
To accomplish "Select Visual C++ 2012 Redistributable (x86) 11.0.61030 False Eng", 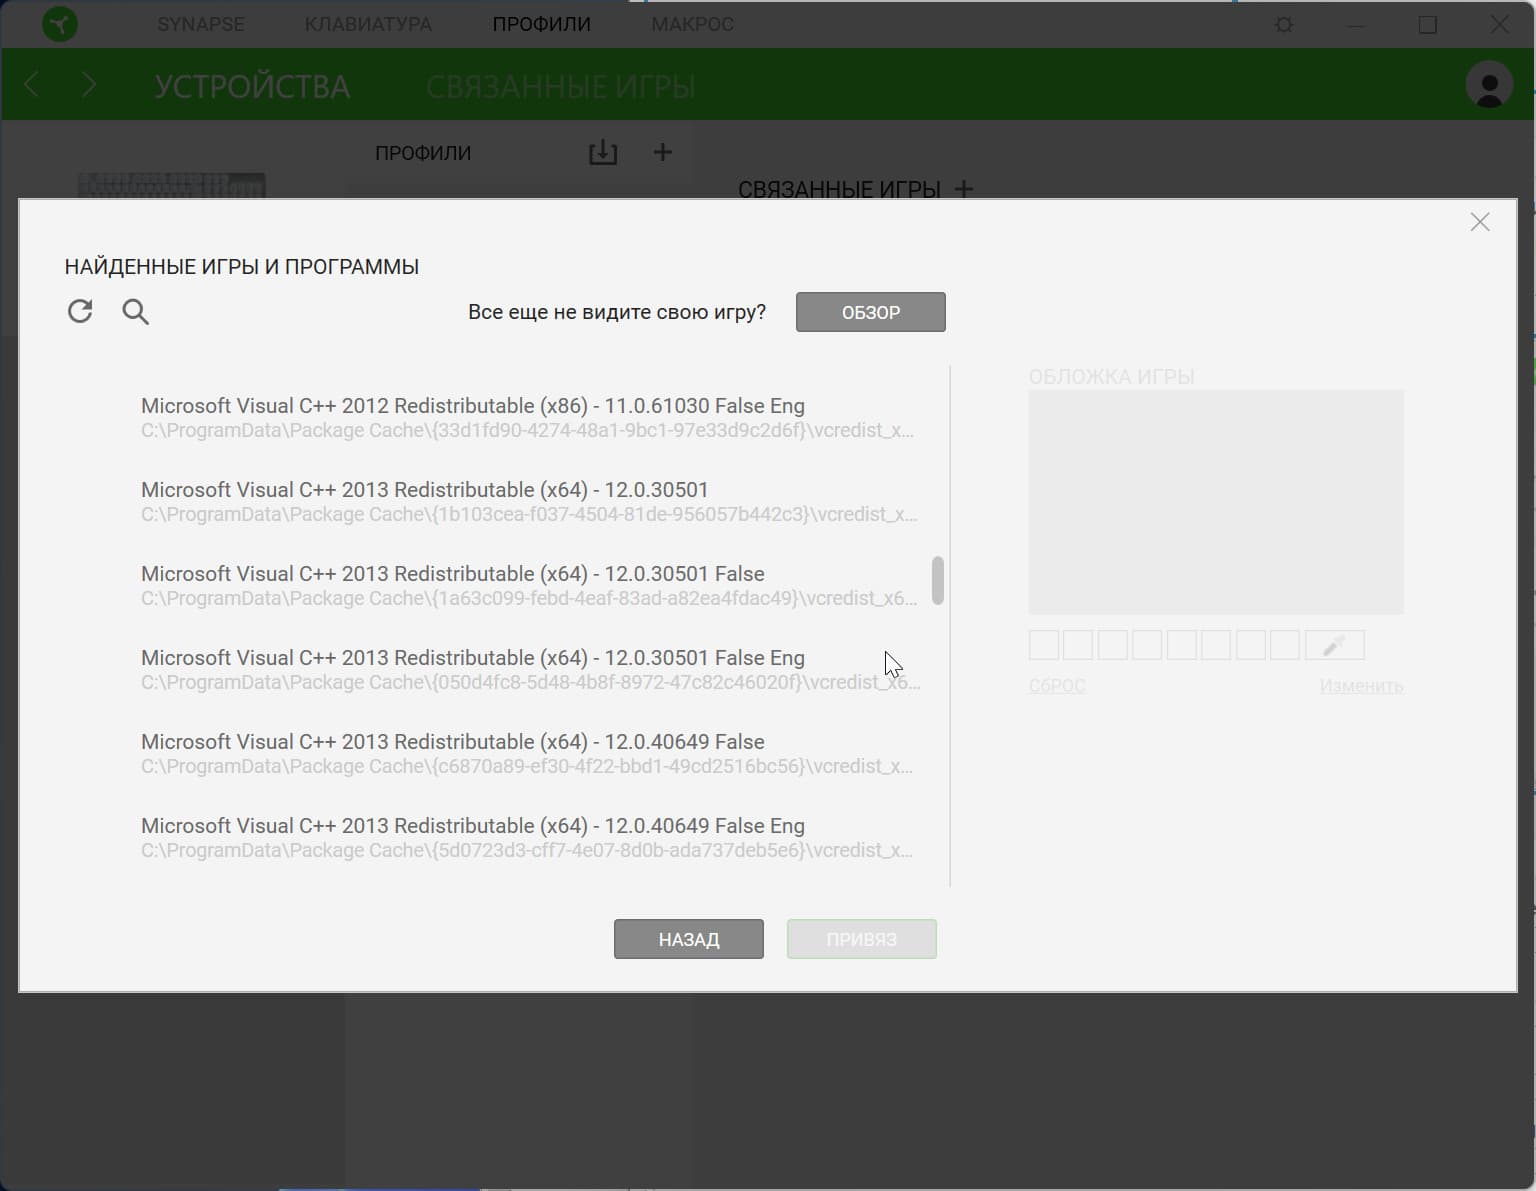I will tap(530, 418).
